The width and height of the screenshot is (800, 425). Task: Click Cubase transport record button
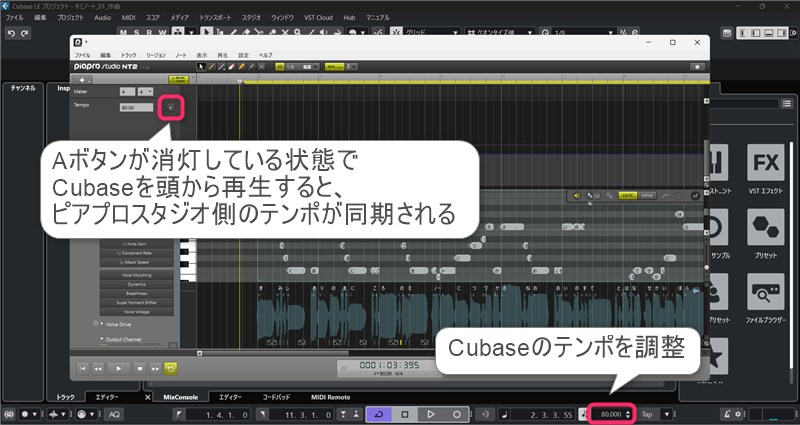[x=457, y=414]
